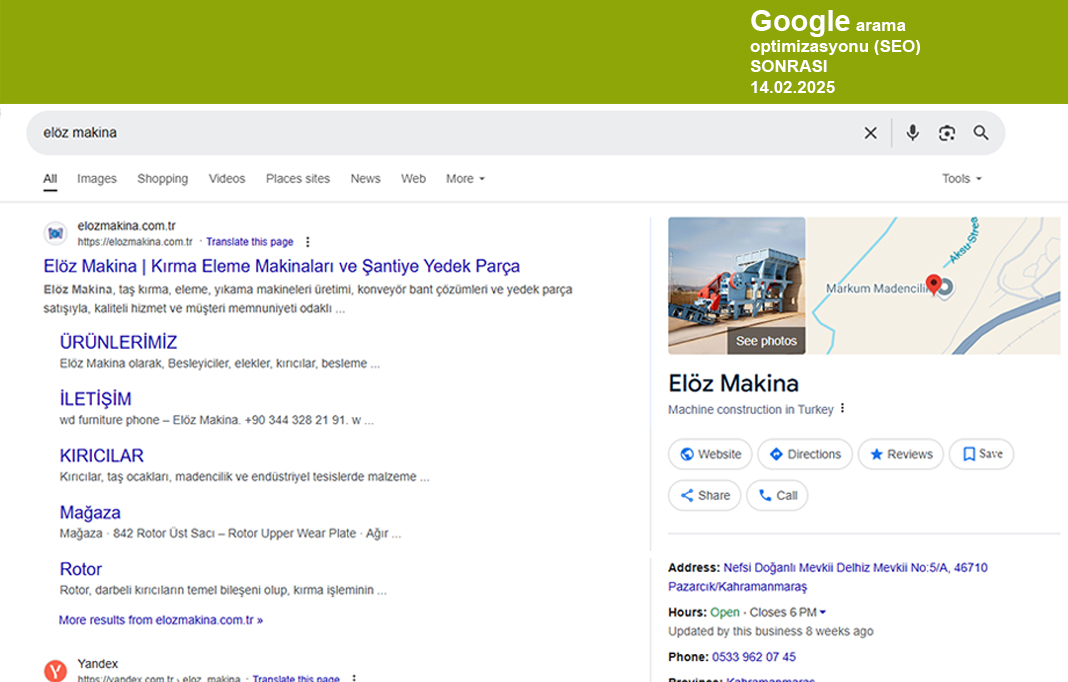The width and height of the screenshot is (1068, 682).
Task: Open search by image camera icon
Action: tap(947, 133)
